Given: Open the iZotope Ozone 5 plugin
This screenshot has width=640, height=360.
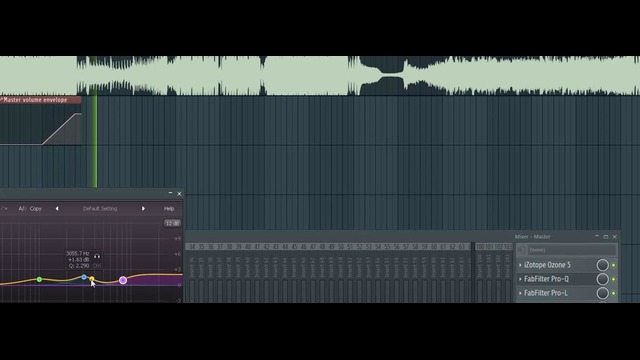Looking at the screenshot, I should point(547,265).
